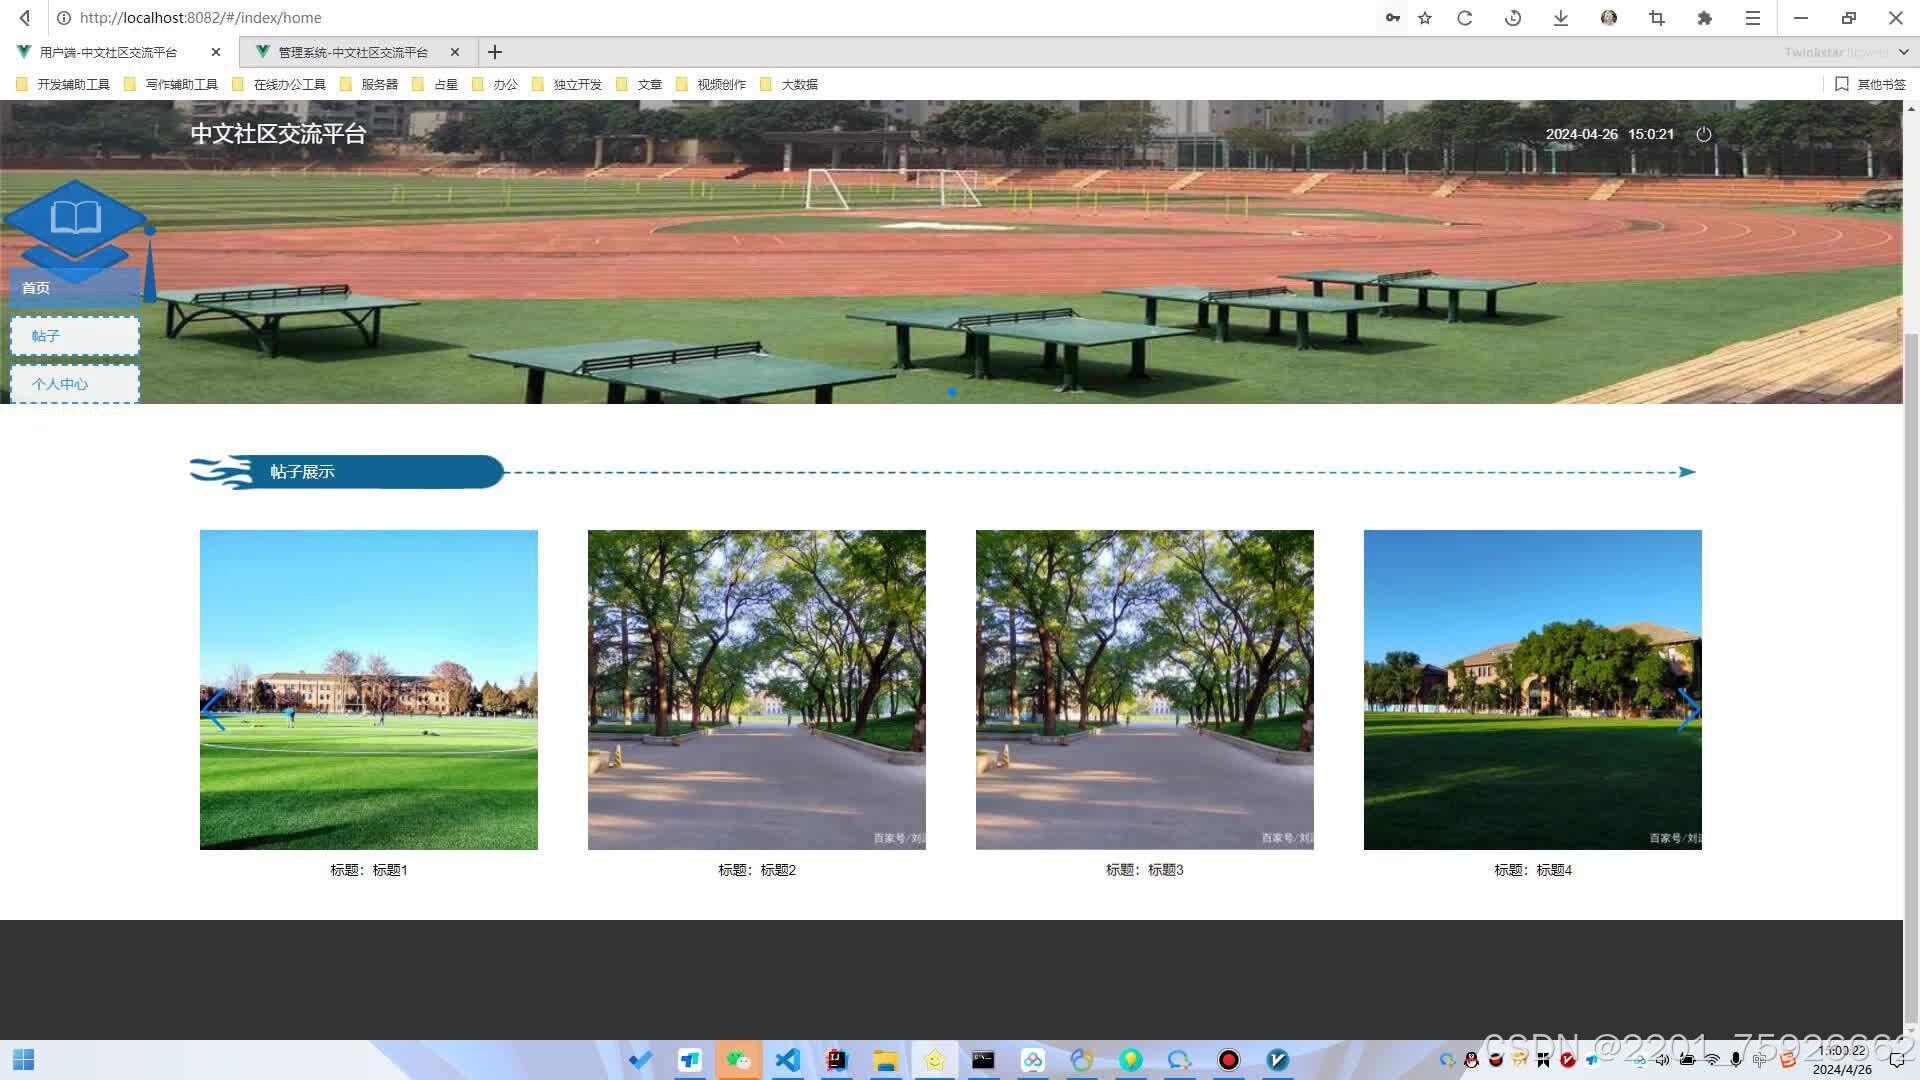Open 个人中心 in the side menu
The width and height of the screenshot is (1920, 1080).
click(x=75, y=384)
